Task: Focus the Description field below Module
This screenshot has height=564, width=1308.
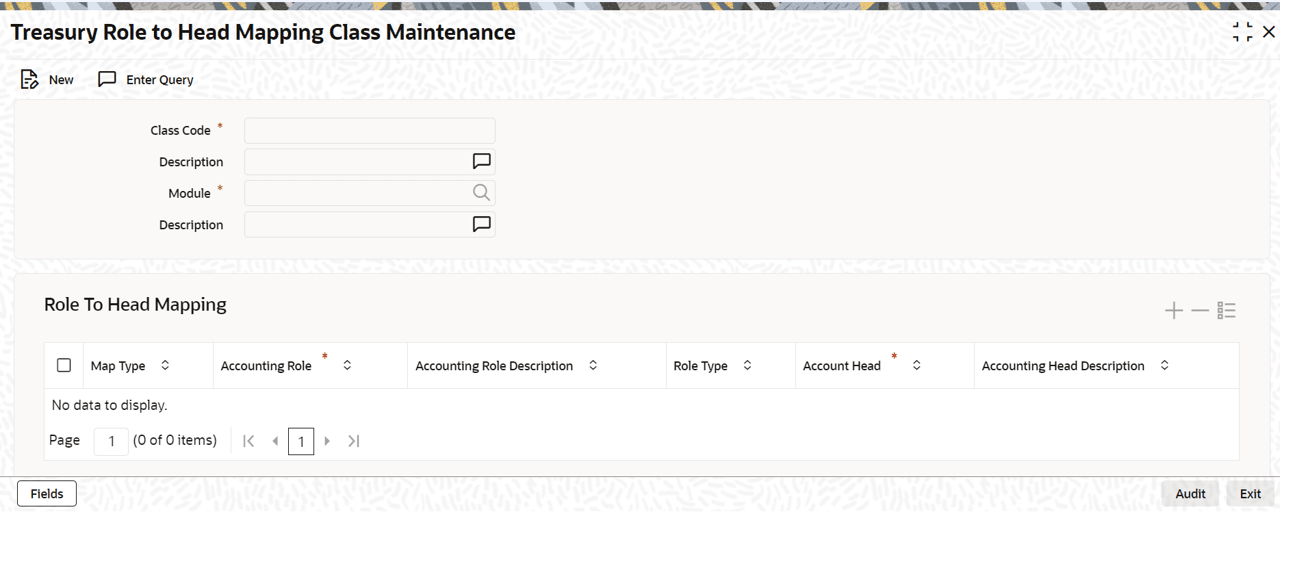Action: click(x=370, y=224)
